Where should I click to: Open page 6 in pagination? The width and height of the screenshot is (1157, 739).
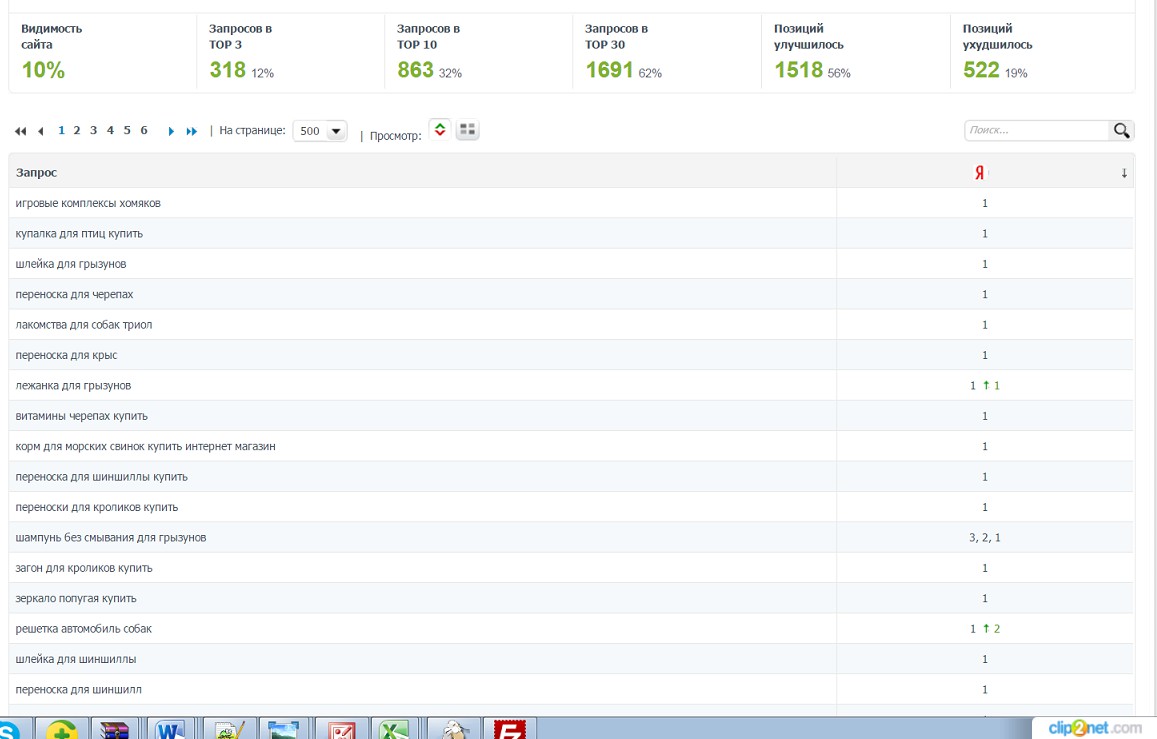click(144, 131)
